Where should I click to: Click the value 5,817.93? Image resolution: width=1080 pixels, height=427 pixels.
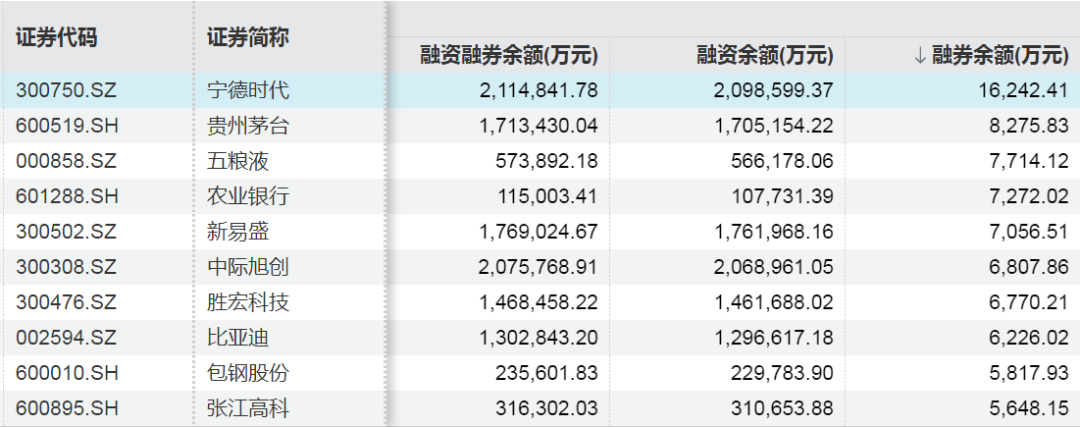(1029, 373)
